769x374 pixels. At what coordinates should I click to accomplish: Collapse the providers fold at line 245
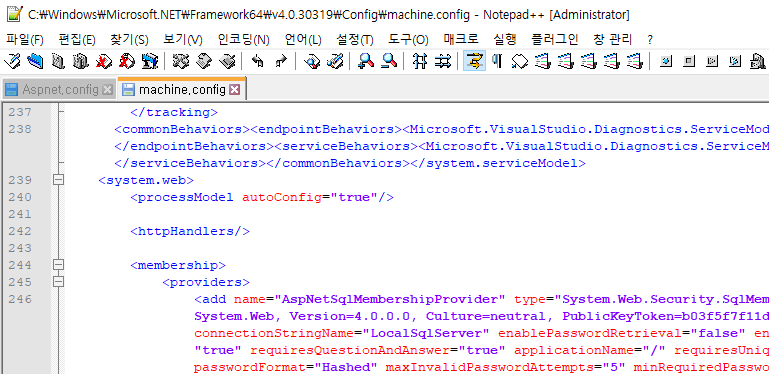pyautogui.click(x=58, y=282)
